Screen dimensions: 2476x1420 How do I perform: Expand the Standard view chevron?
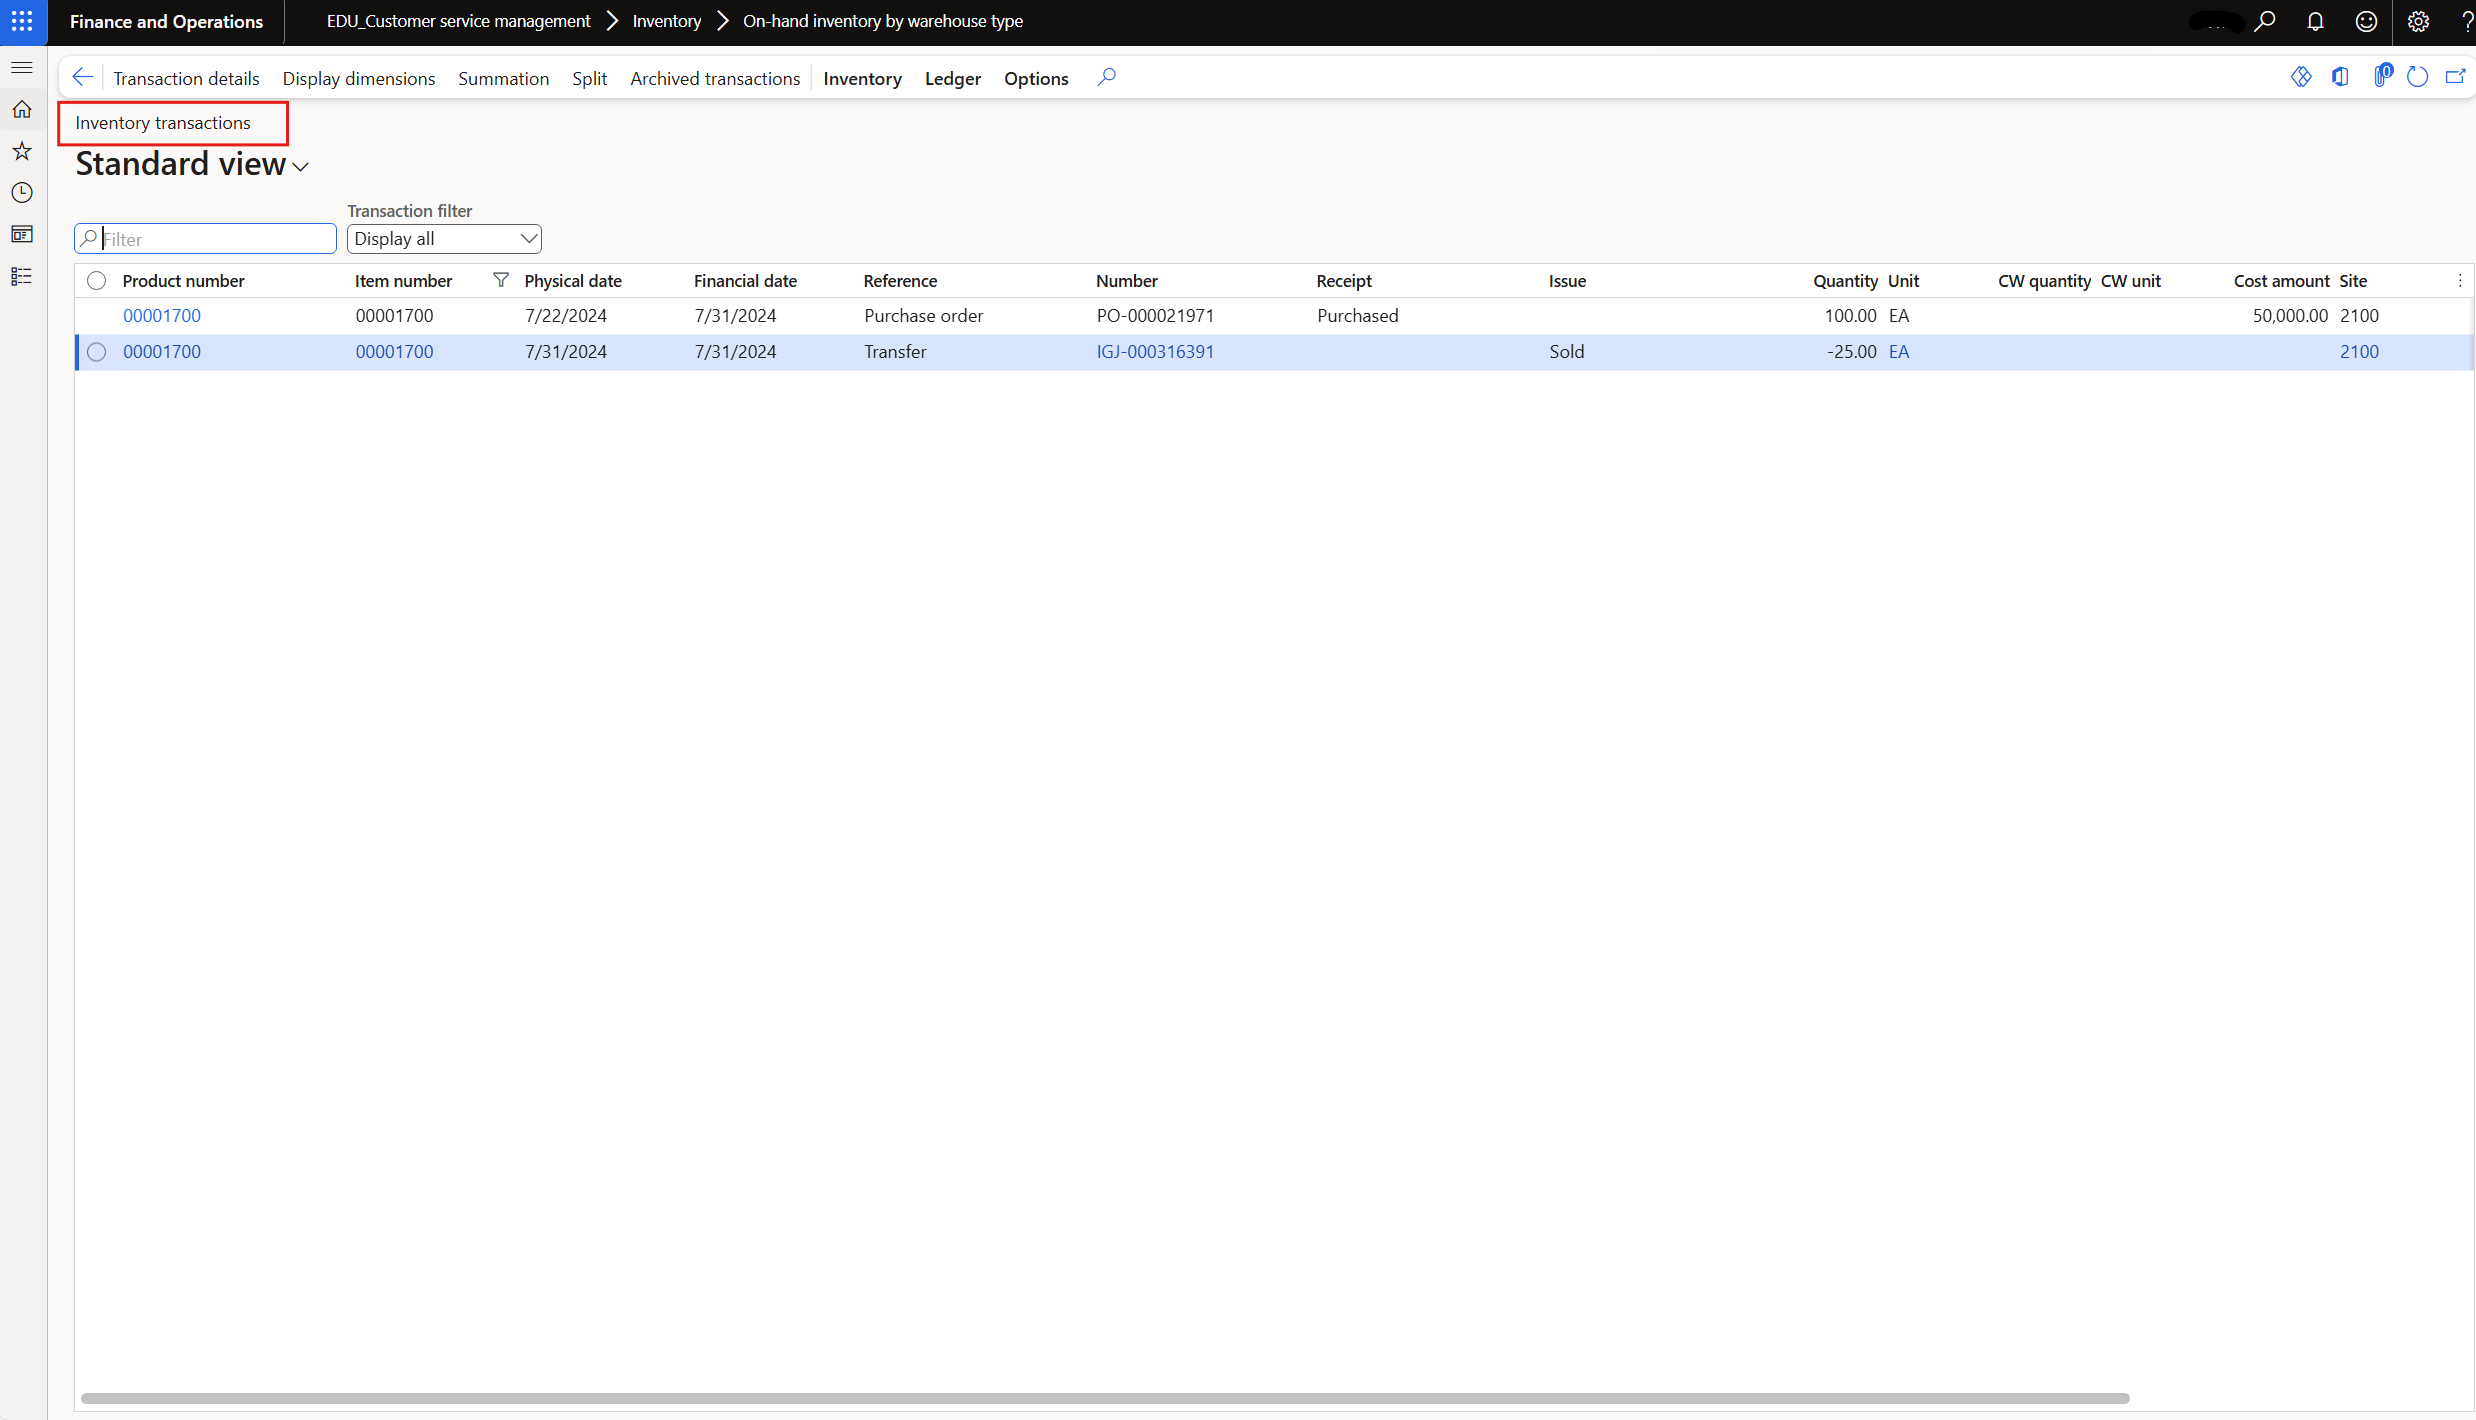tap(300, 167)
